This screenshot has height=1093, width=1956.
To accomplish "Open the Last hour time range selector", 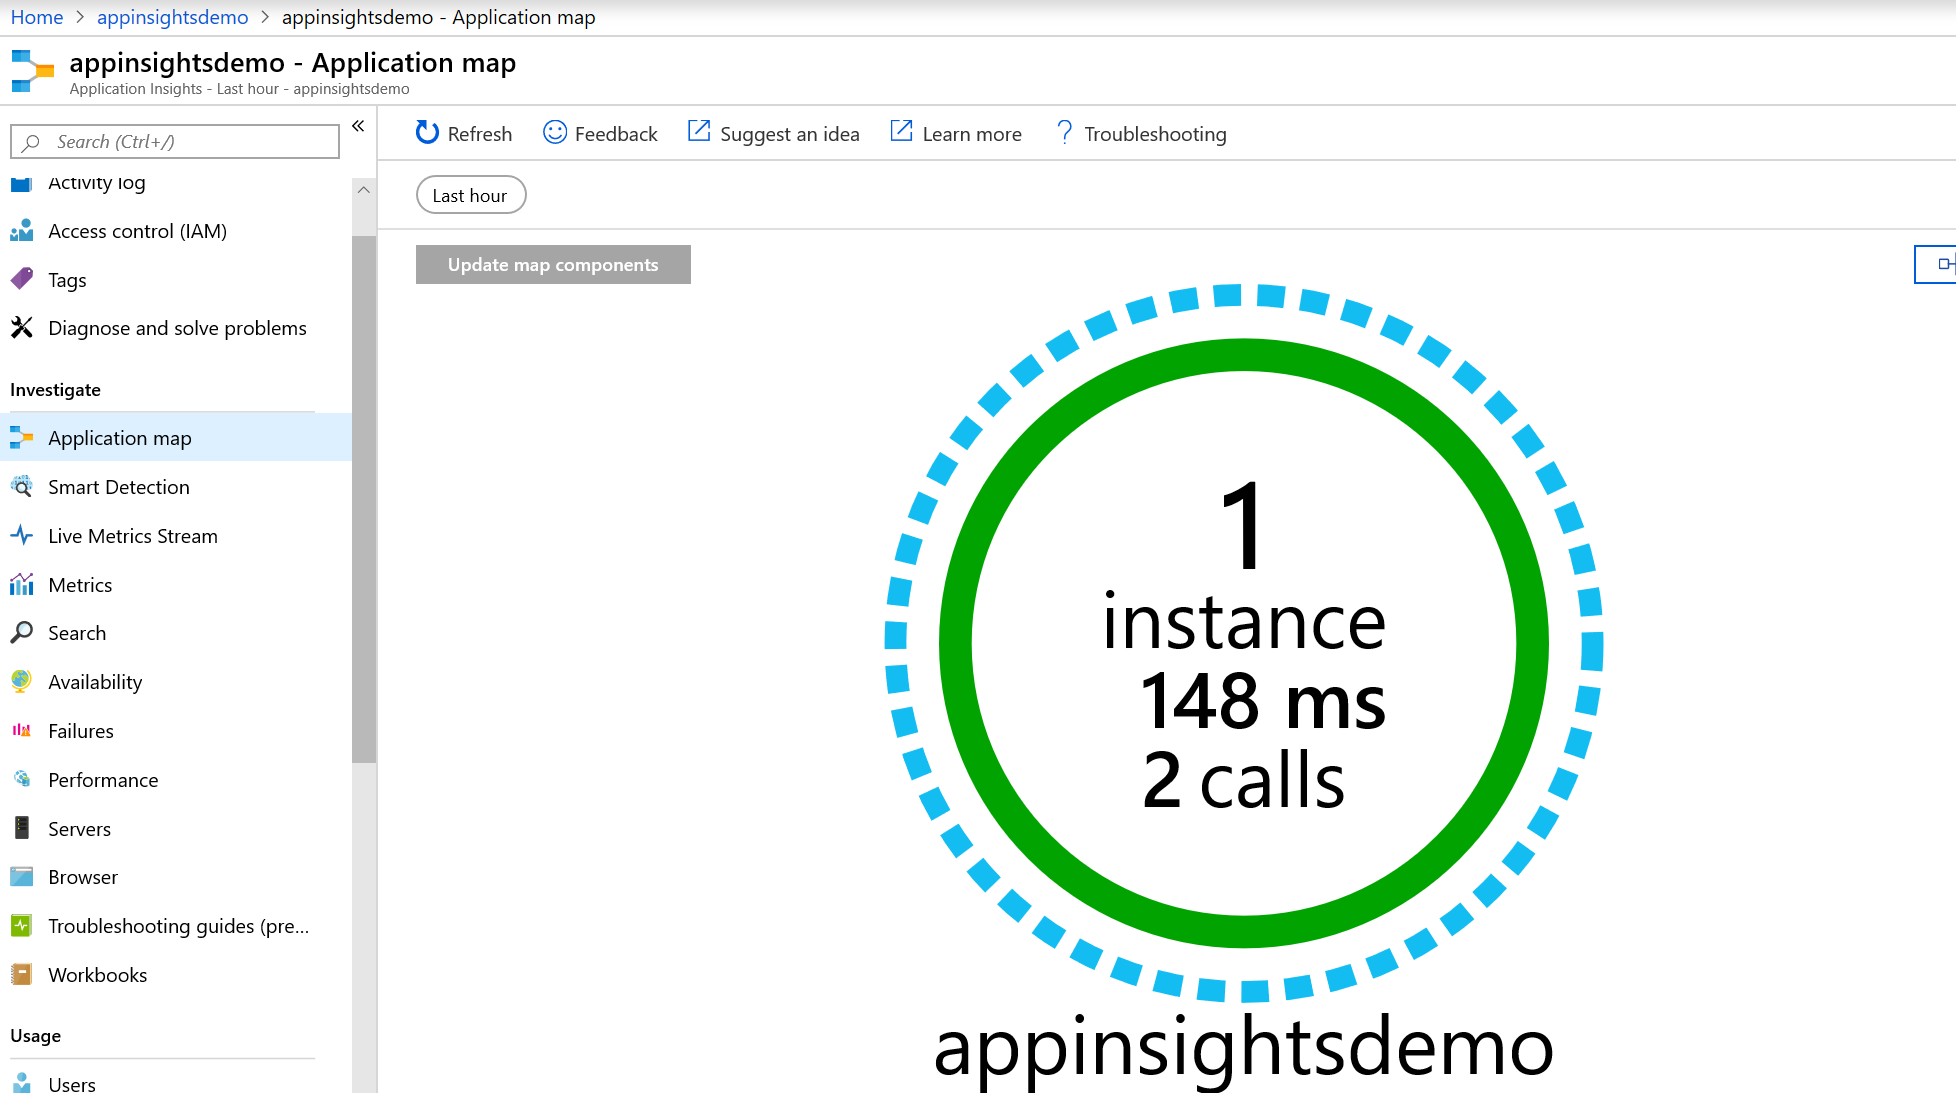I will 470,195.
